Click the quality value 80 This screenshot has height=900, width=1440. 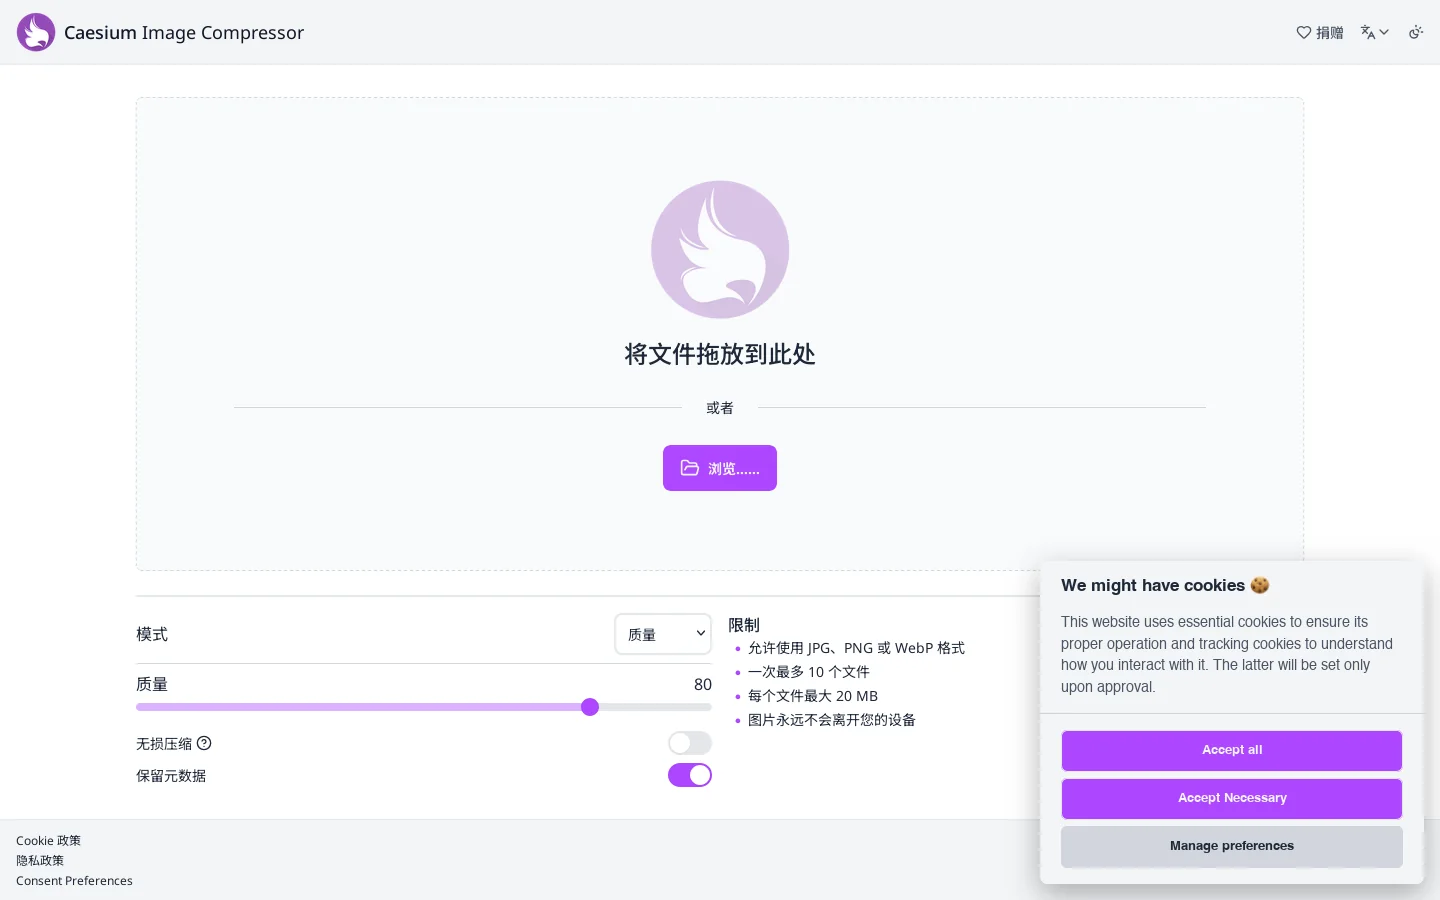click(703, 685)
